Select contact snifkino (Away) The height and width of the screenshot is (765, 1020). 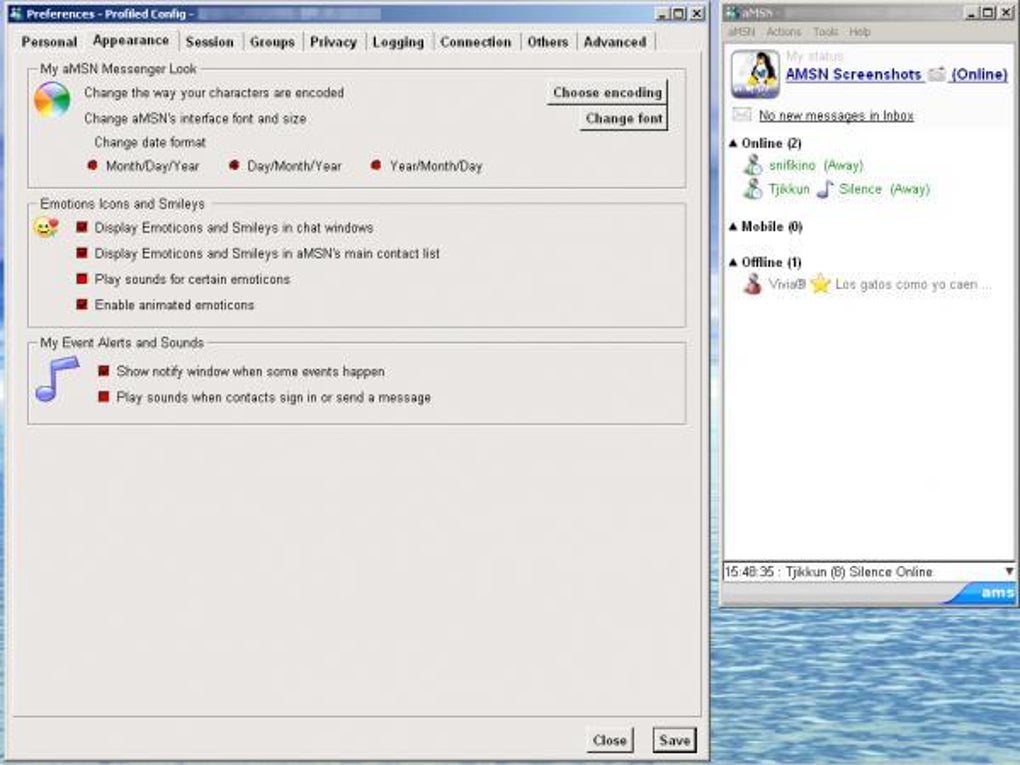coord(816,165)
